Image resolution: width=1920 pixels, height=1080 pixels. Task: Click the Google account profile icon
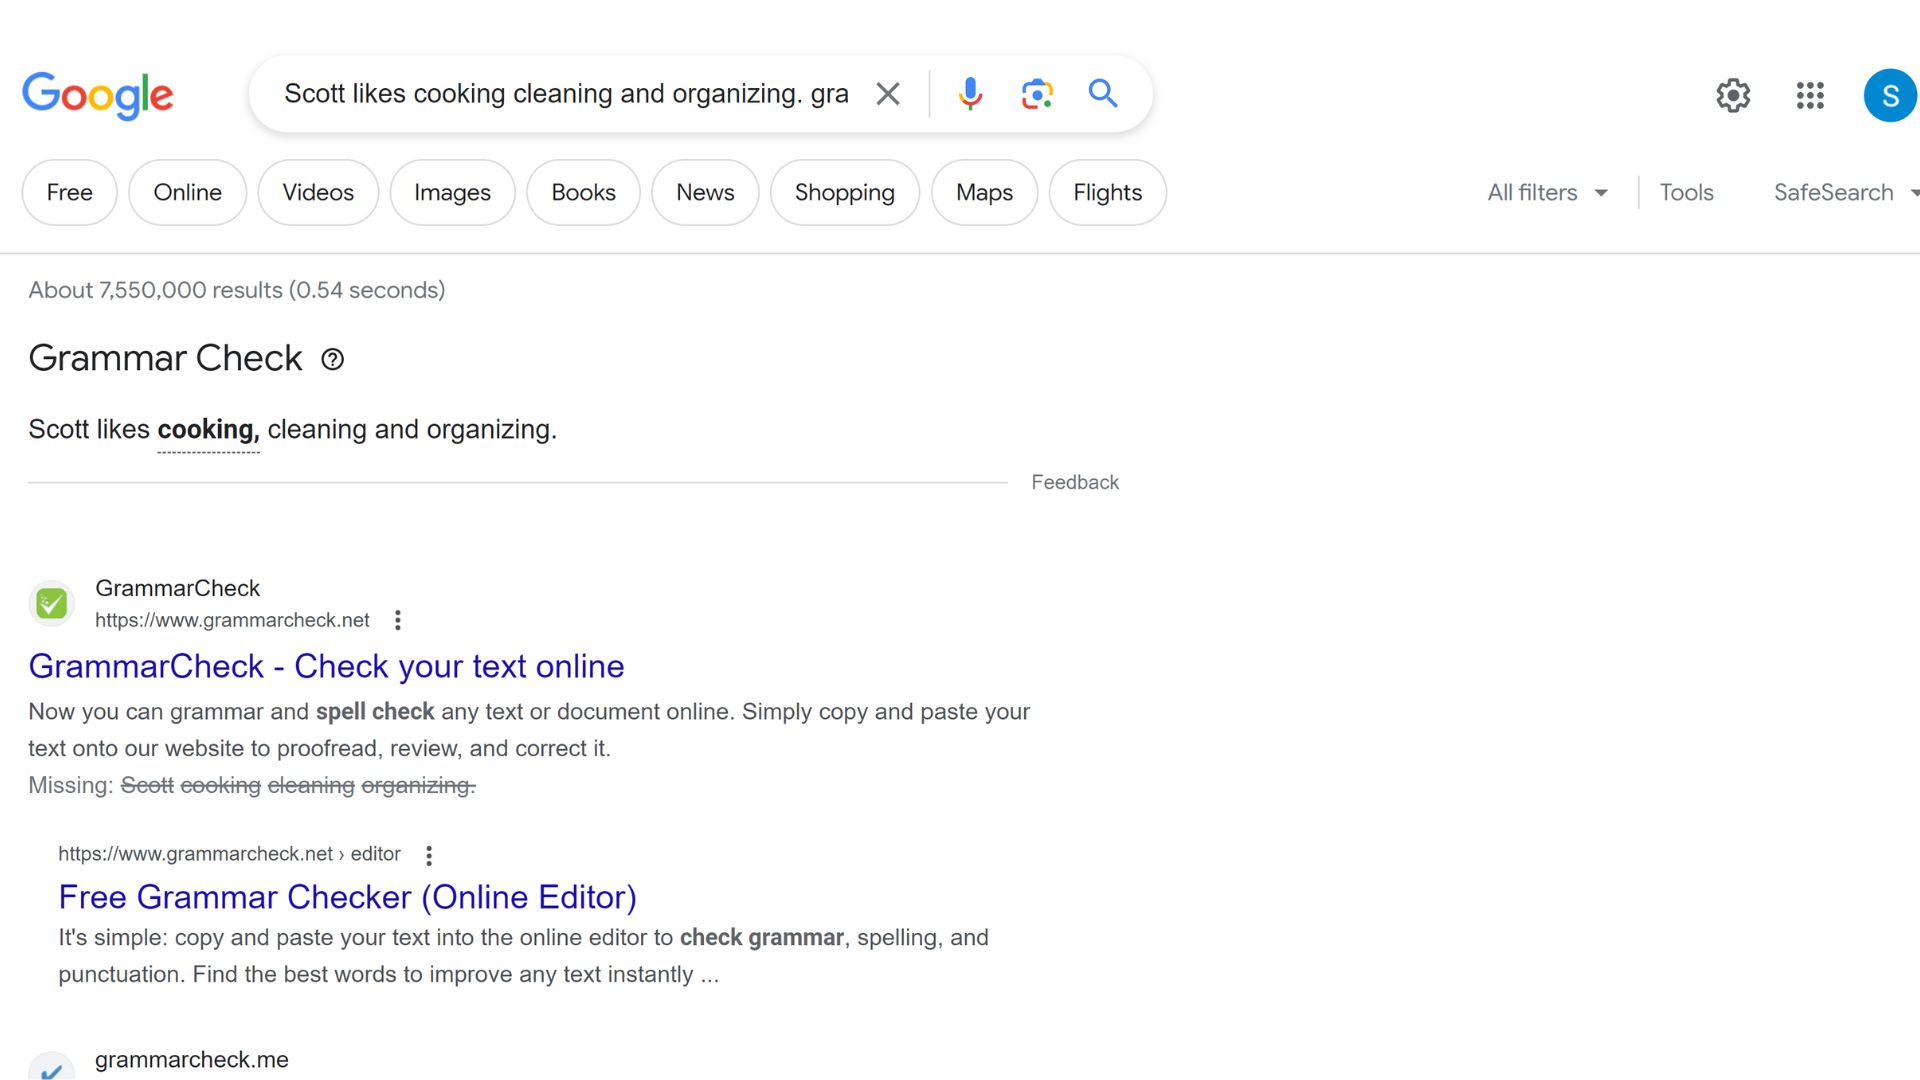tap(1890, 95)
